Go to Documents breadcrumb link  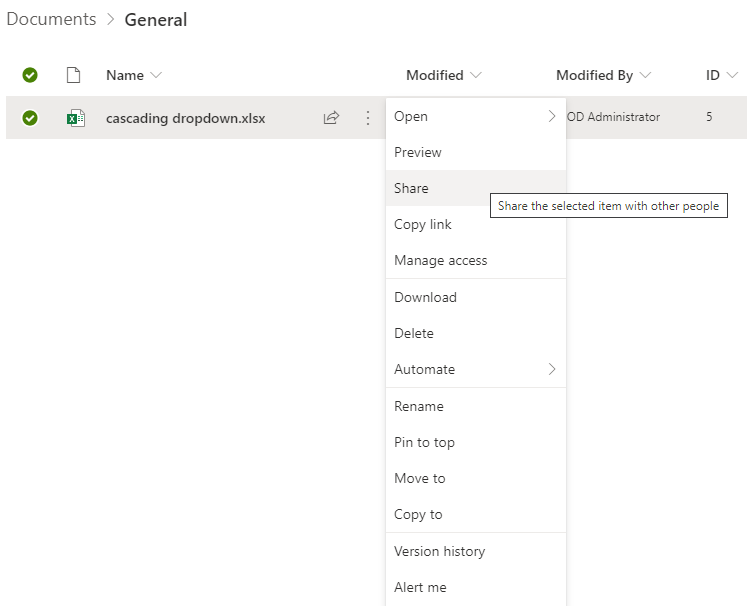(51, 19)
